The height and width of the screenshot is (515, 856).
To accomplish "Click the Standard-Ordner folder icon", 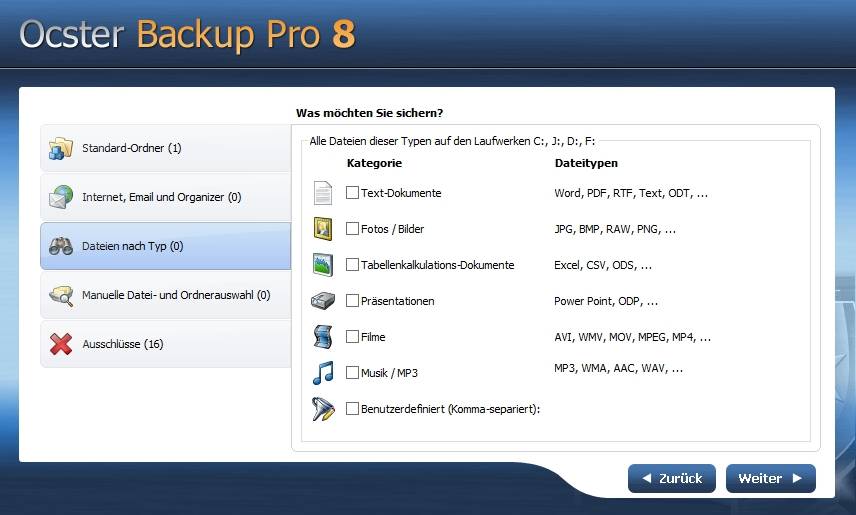I will click(x=61, y=149).
